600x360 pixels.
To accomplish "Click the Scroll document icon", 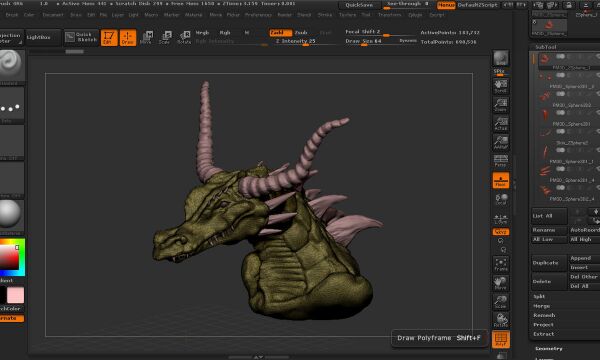I will [501, 86].
